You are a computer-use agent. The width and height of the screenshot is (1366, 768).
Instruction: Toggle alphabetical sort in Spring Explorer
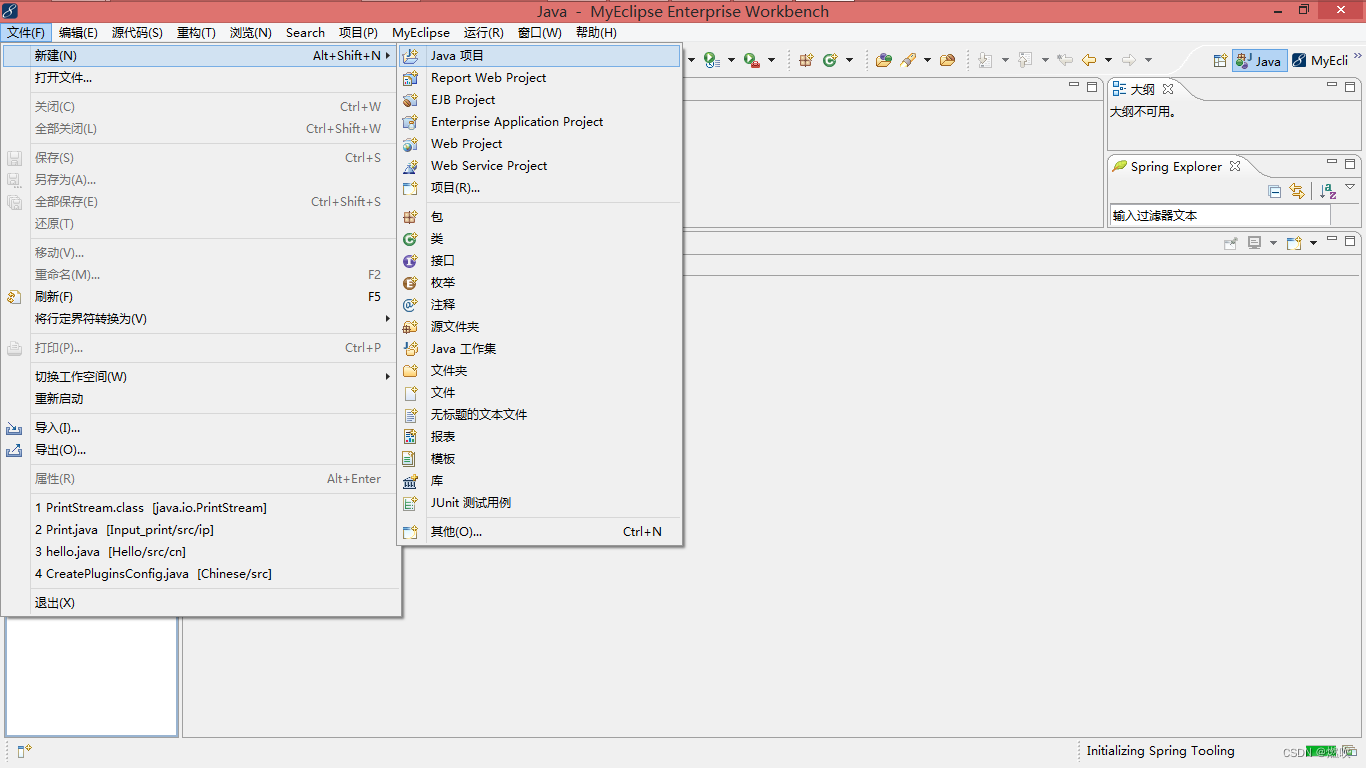[x=1328, y=191]
